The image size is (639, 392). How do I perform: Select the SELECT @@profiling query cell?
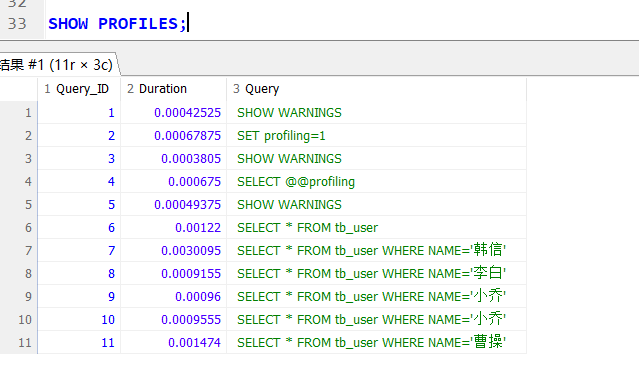pos(377,181)
